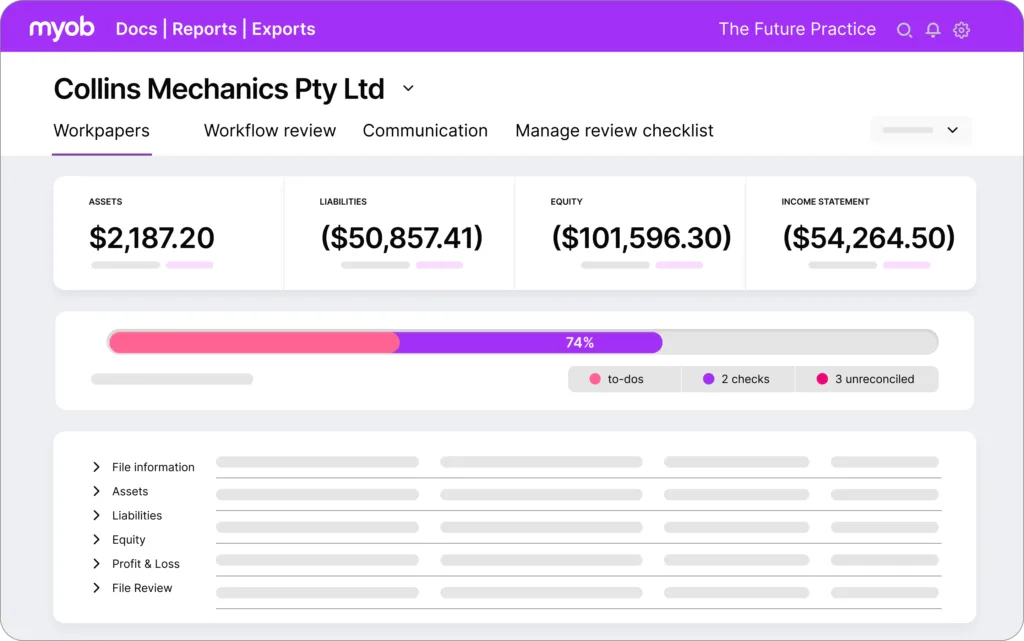
Task: Open the Exports link in header
Action: click(x=283, y=29)
